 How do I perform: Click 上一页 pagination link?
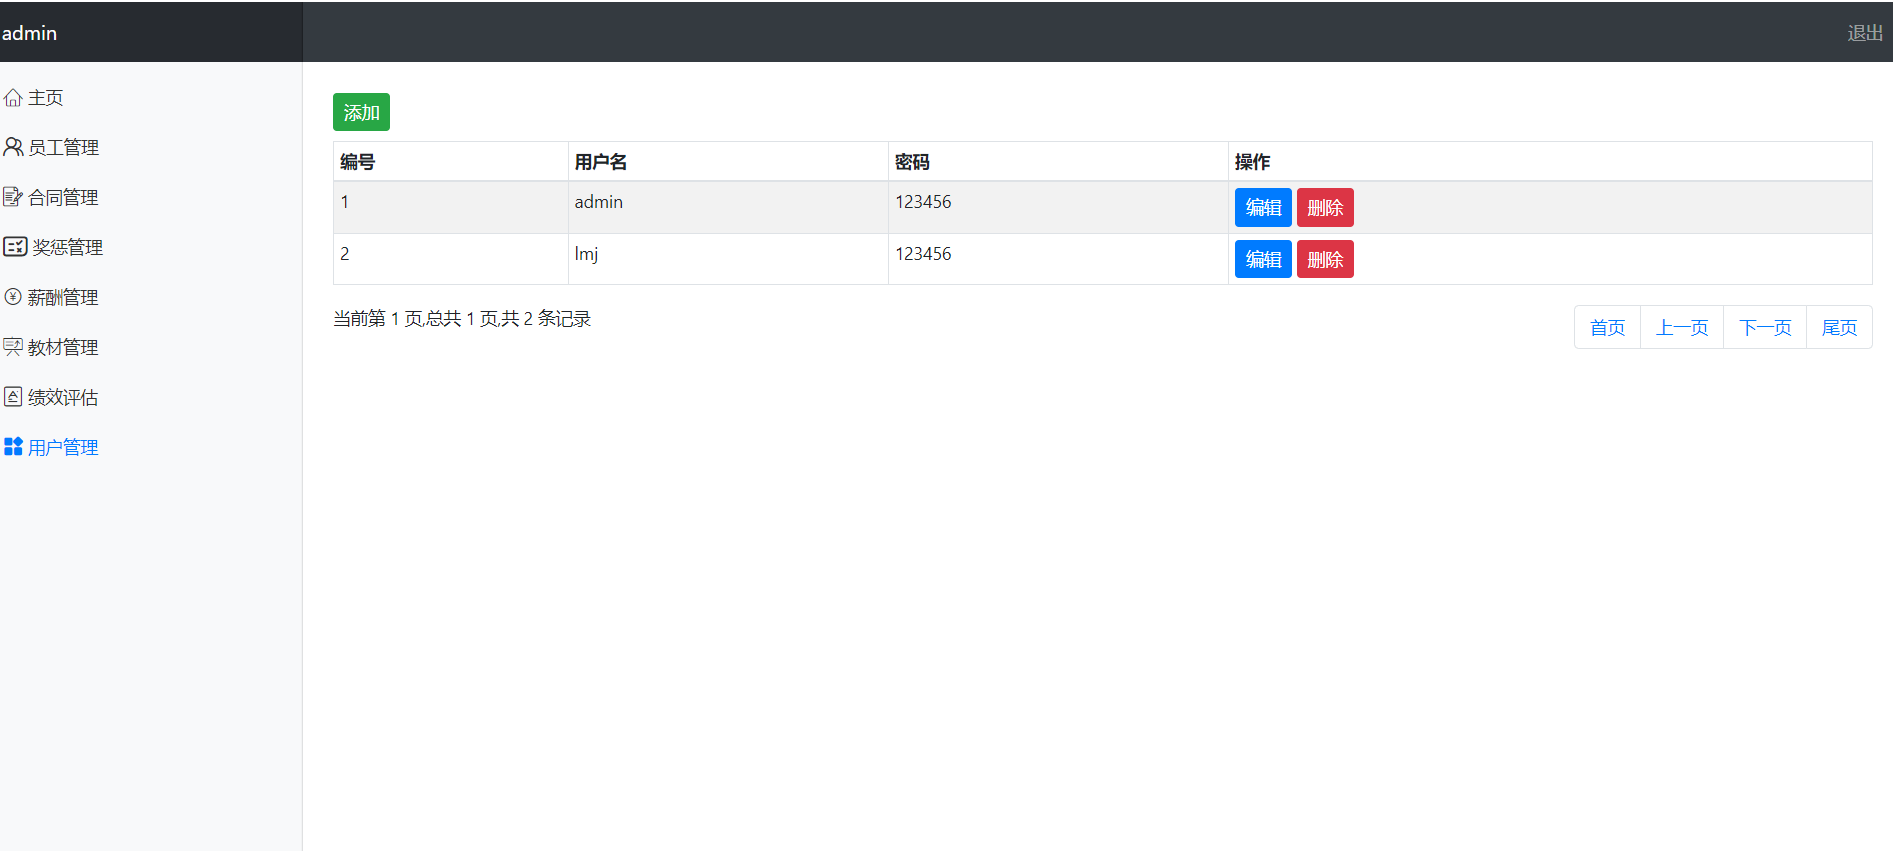pyautogui.click(x=1682, y=327)
